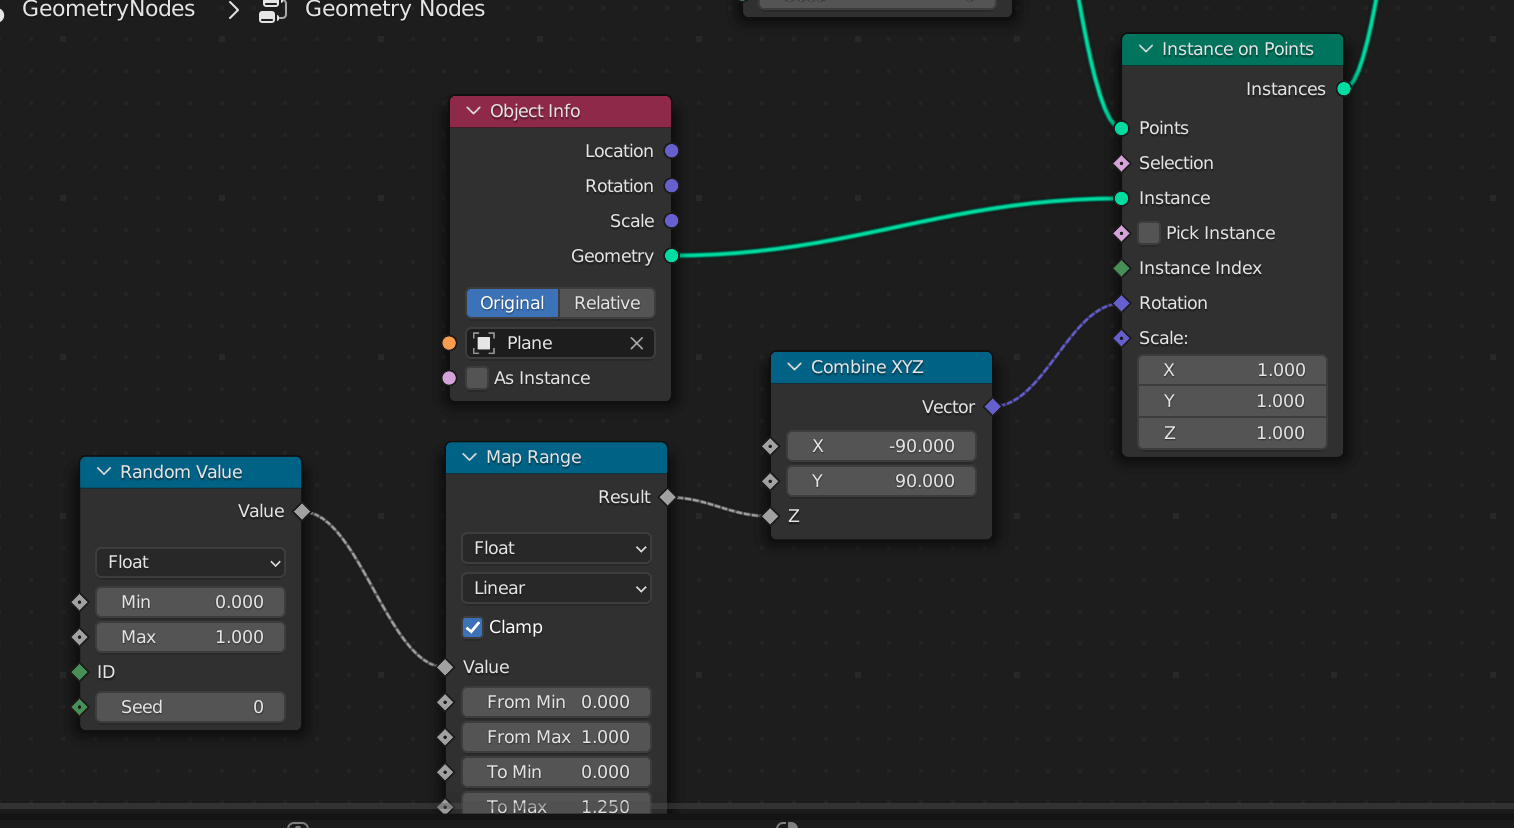The width and height of the screenshot is (1514, 828).
Task: Click the Pick Instance input socket
Action: click(1121, 233)
